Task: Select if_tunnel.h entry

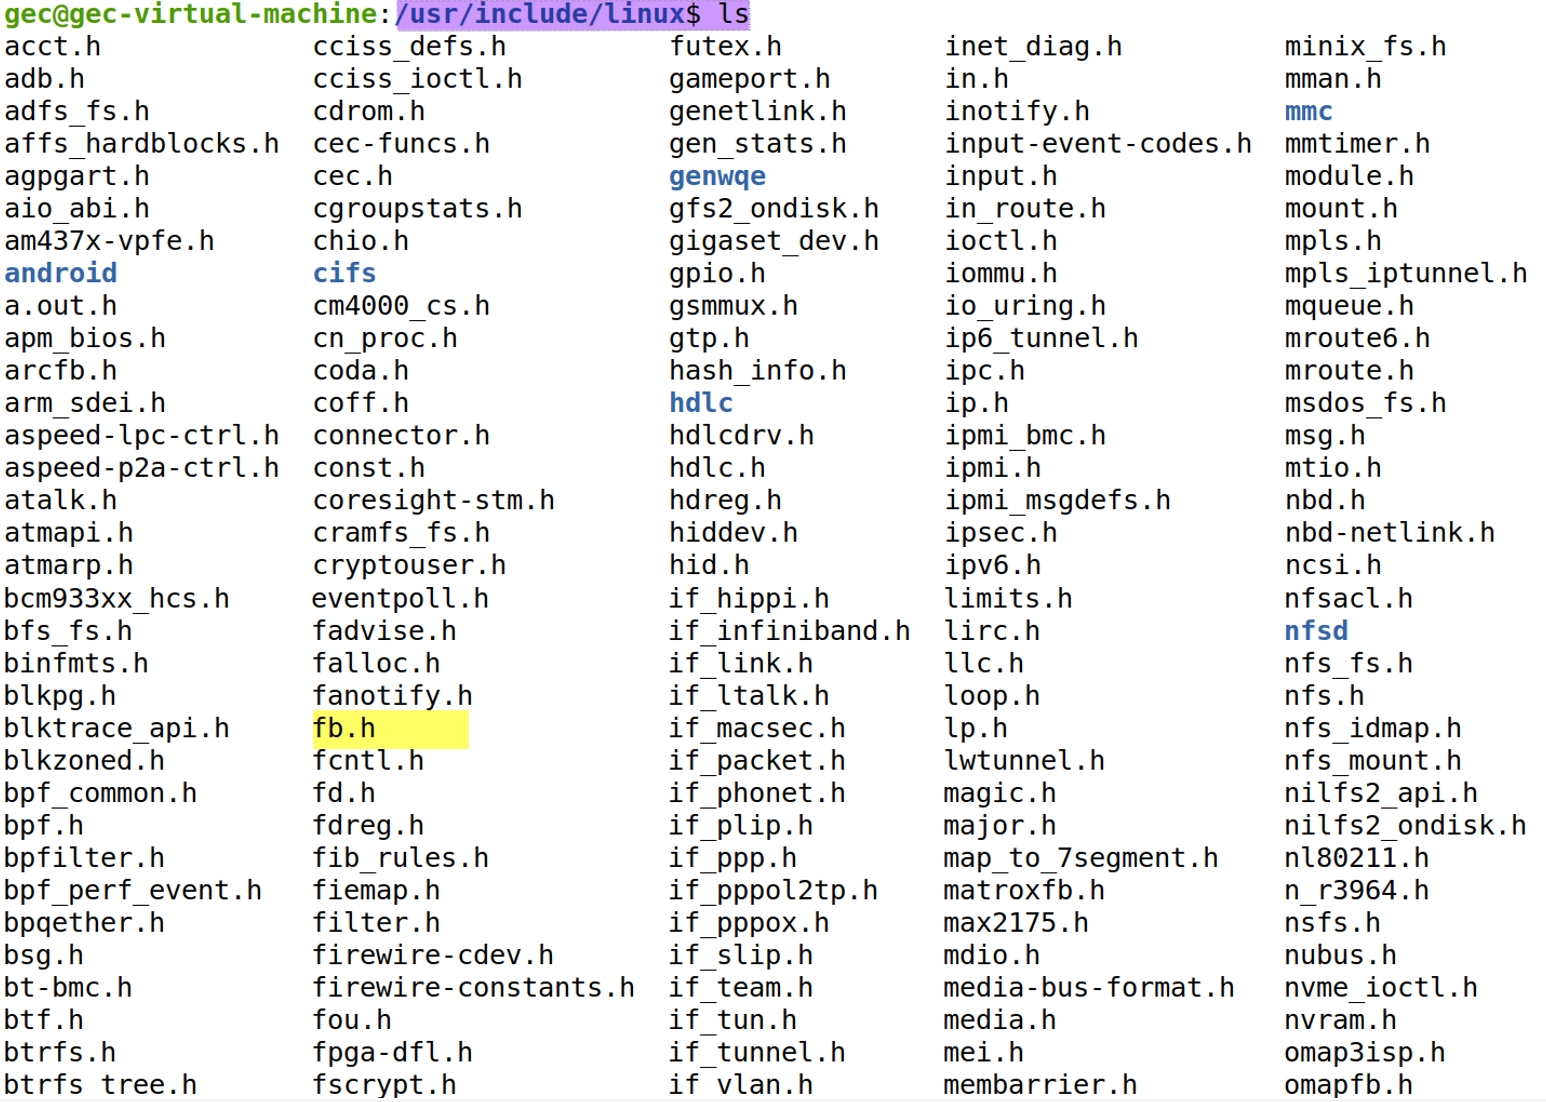Action: click(758, 1053)
